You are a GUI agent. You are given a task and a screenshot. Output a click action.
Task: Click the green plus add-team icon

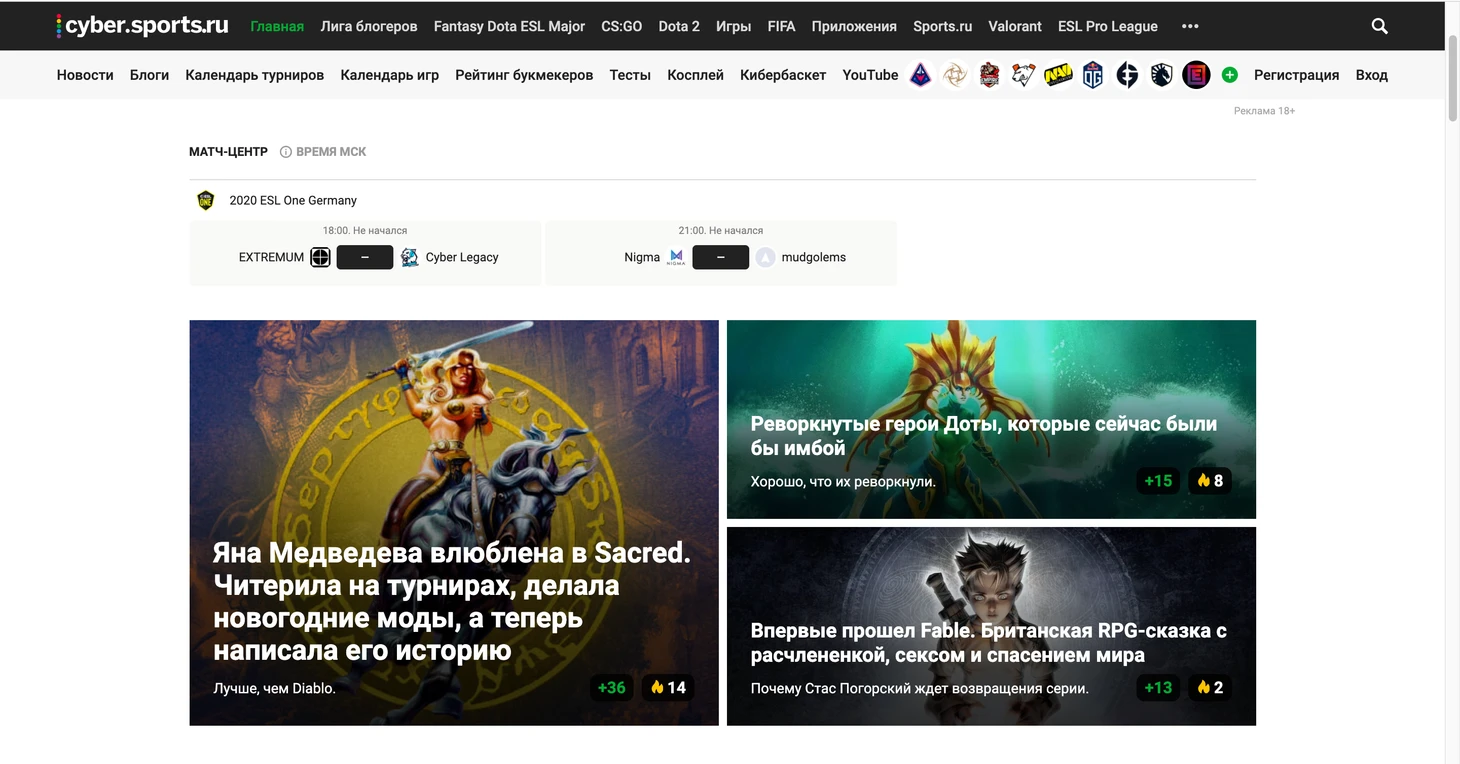[1230, 75]
